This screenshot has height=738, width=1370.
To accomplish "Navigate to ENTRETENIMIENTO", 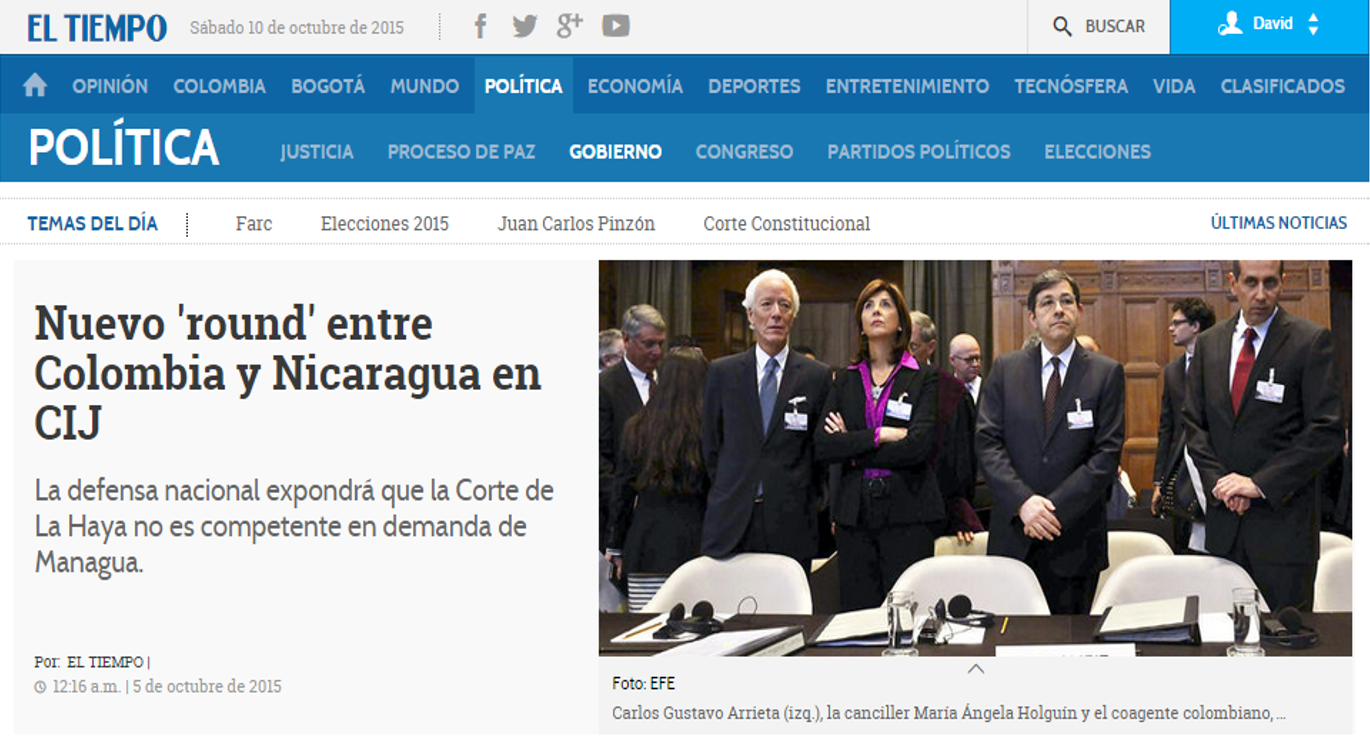I will pyautogui.click(x=907, y=86).
